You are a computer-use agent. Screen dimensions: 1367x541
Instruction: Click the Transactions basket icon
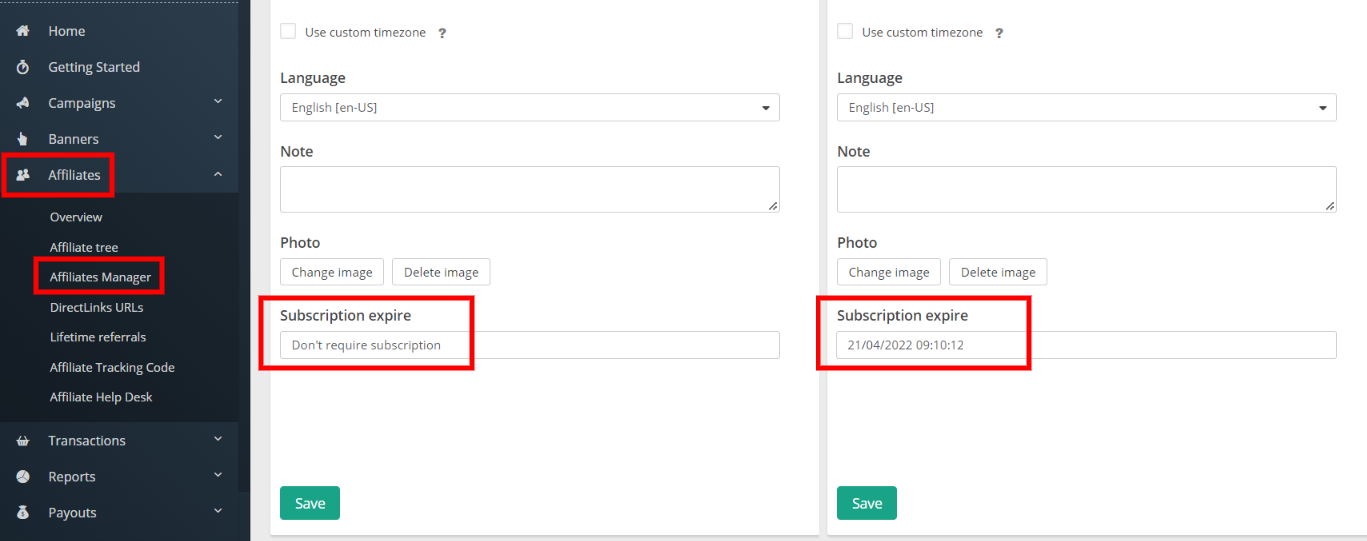tap(23, 441)
